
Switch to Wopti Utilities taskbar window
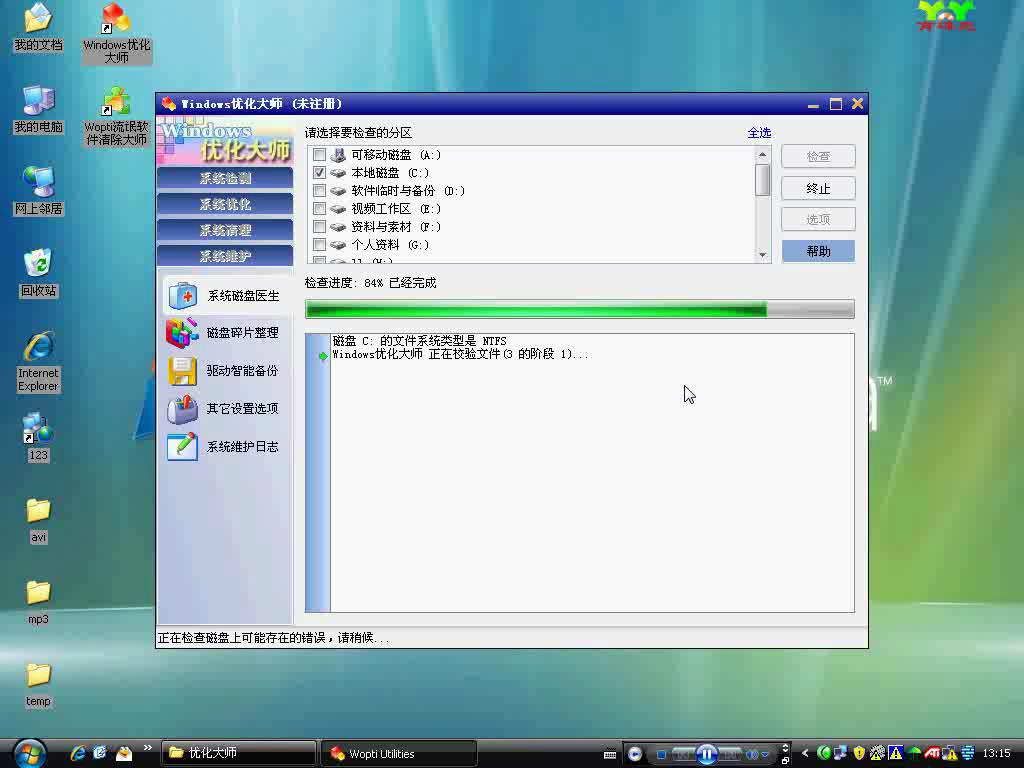(398, 753)
